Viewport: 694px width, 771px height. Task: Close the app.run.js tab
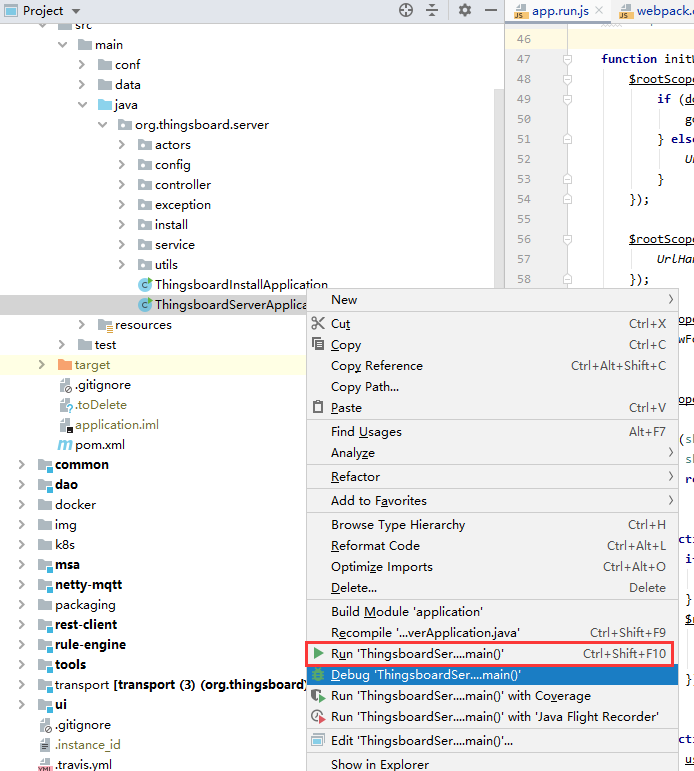(599, 10)
